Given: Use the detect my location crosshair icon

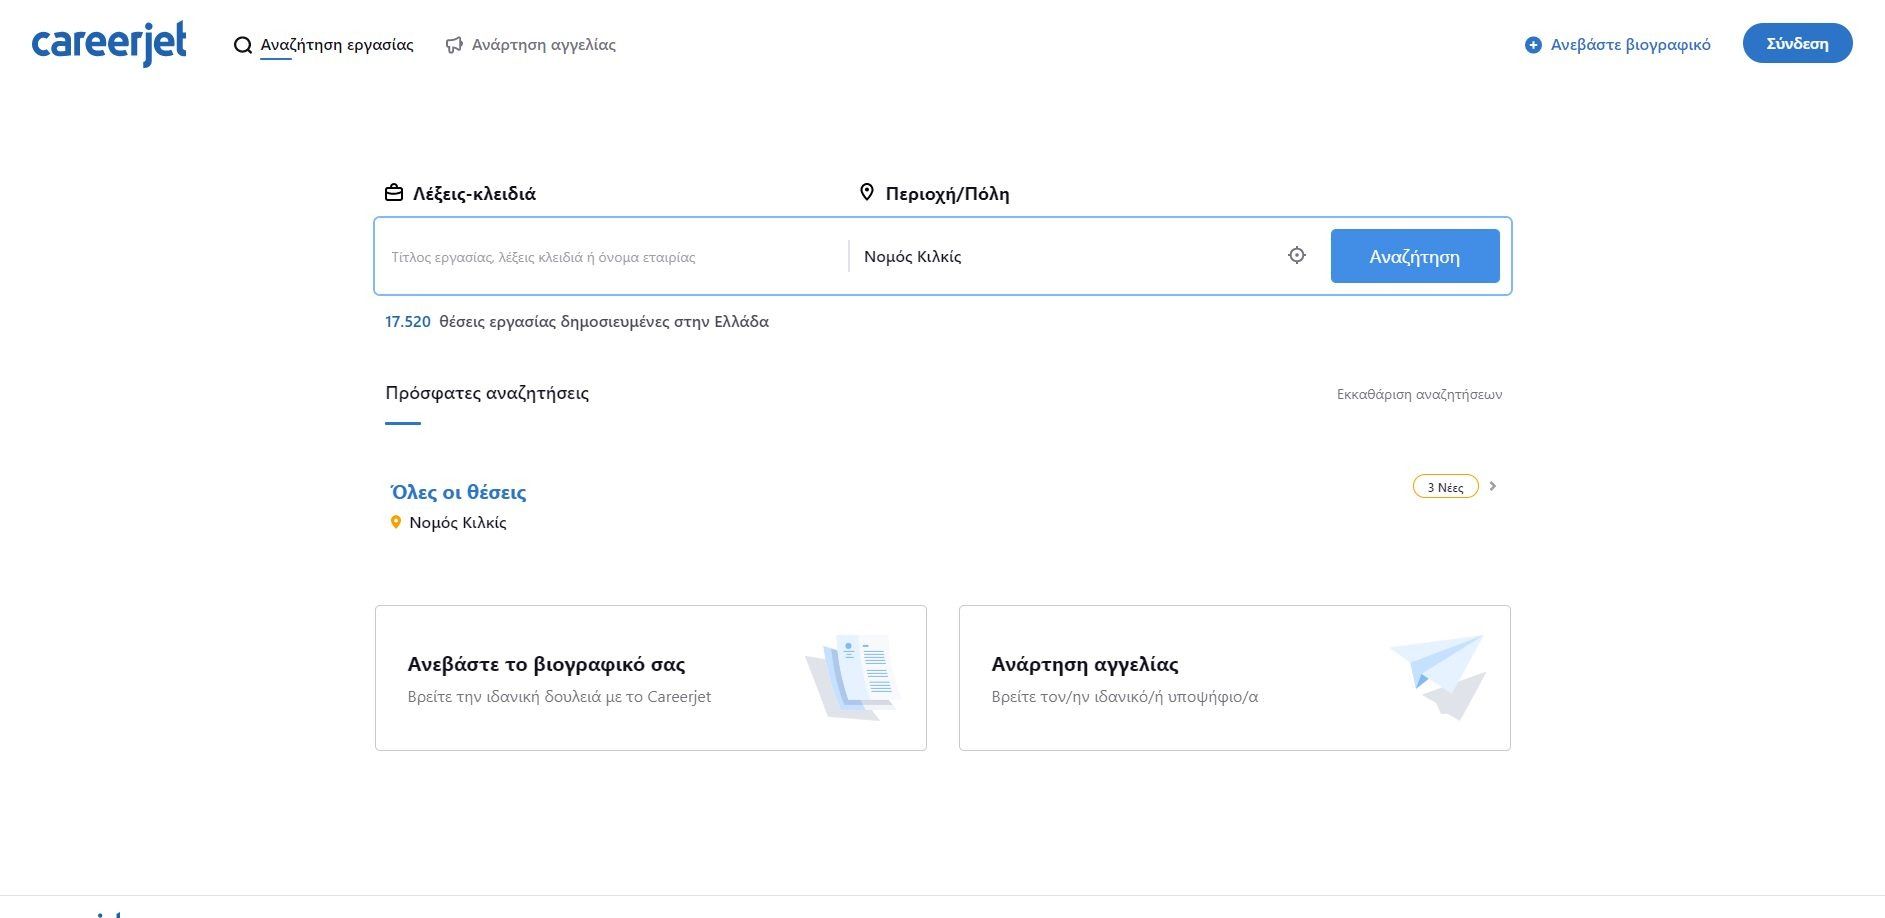Looking at the screenshot, I should 1296,256.
